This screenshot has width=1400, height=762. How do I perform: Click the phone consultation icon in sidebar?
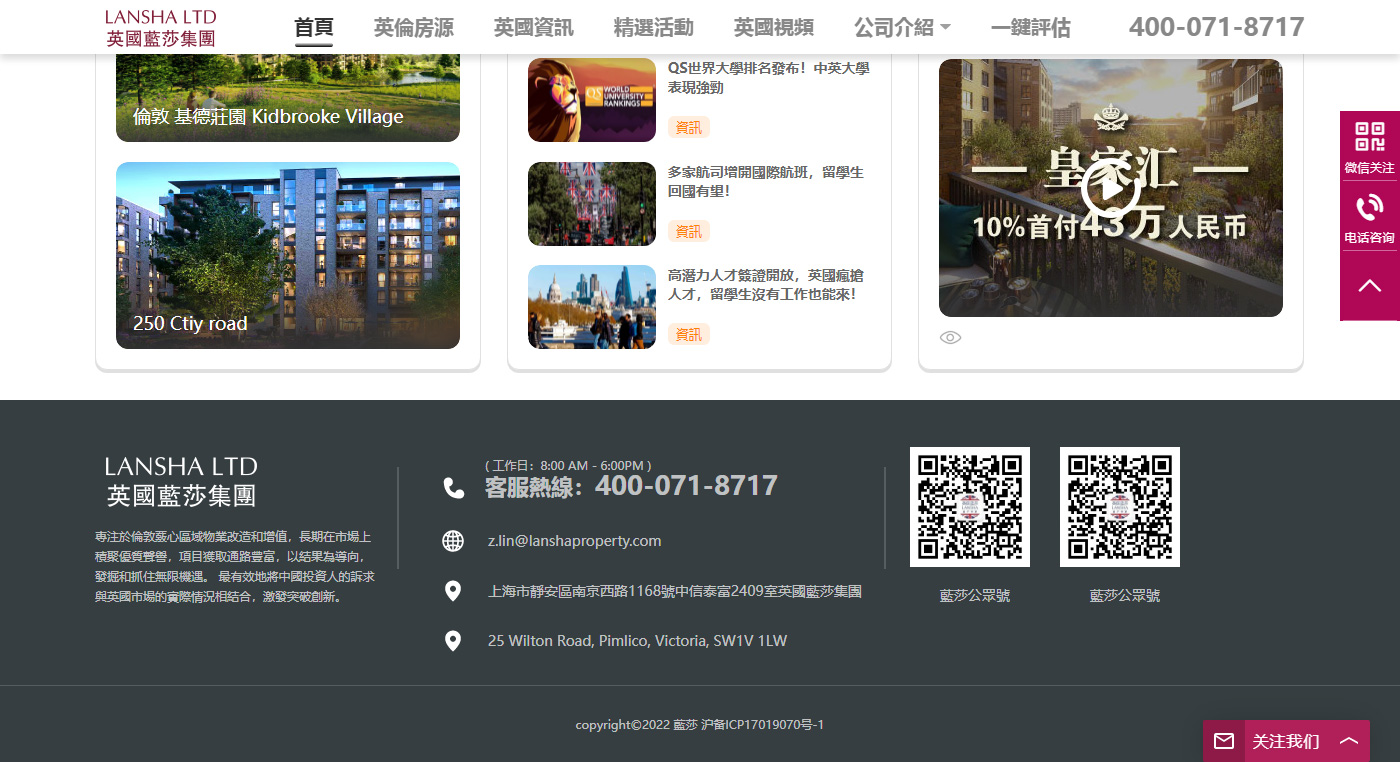tap(1369, 208)
